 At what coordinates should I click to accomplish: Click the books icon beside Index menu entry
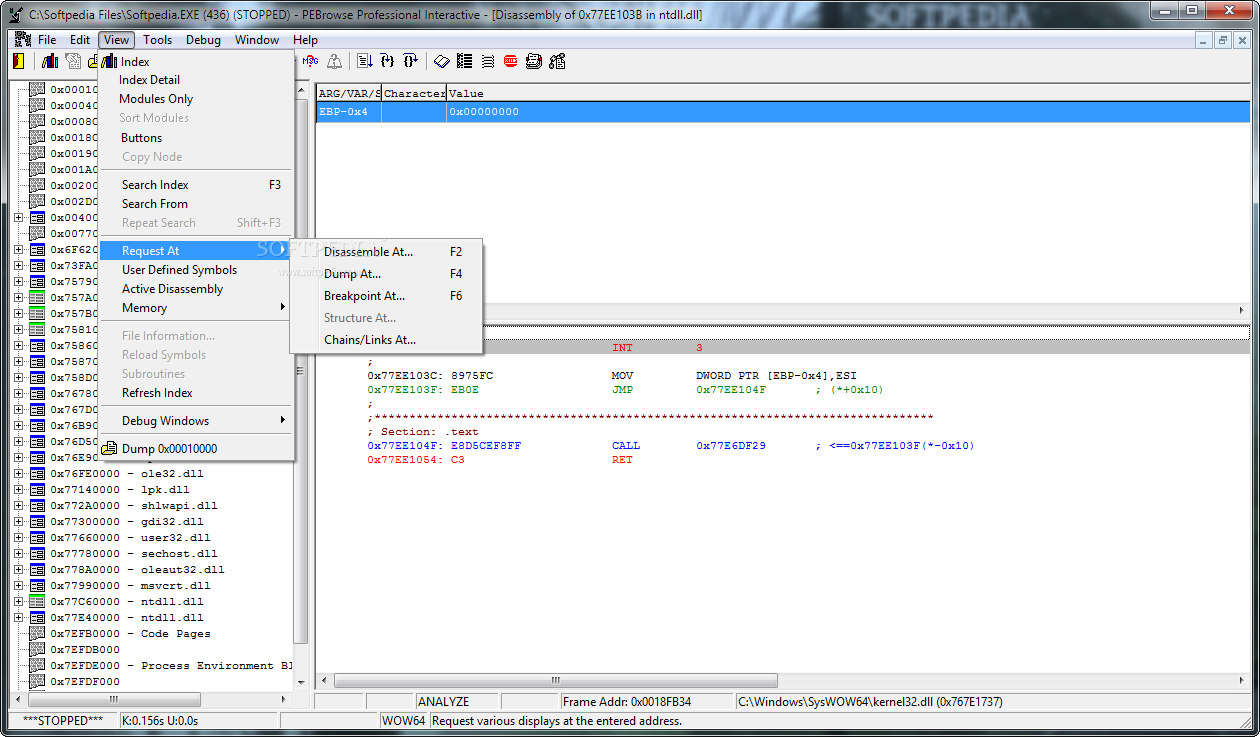(x=110, y=61)
